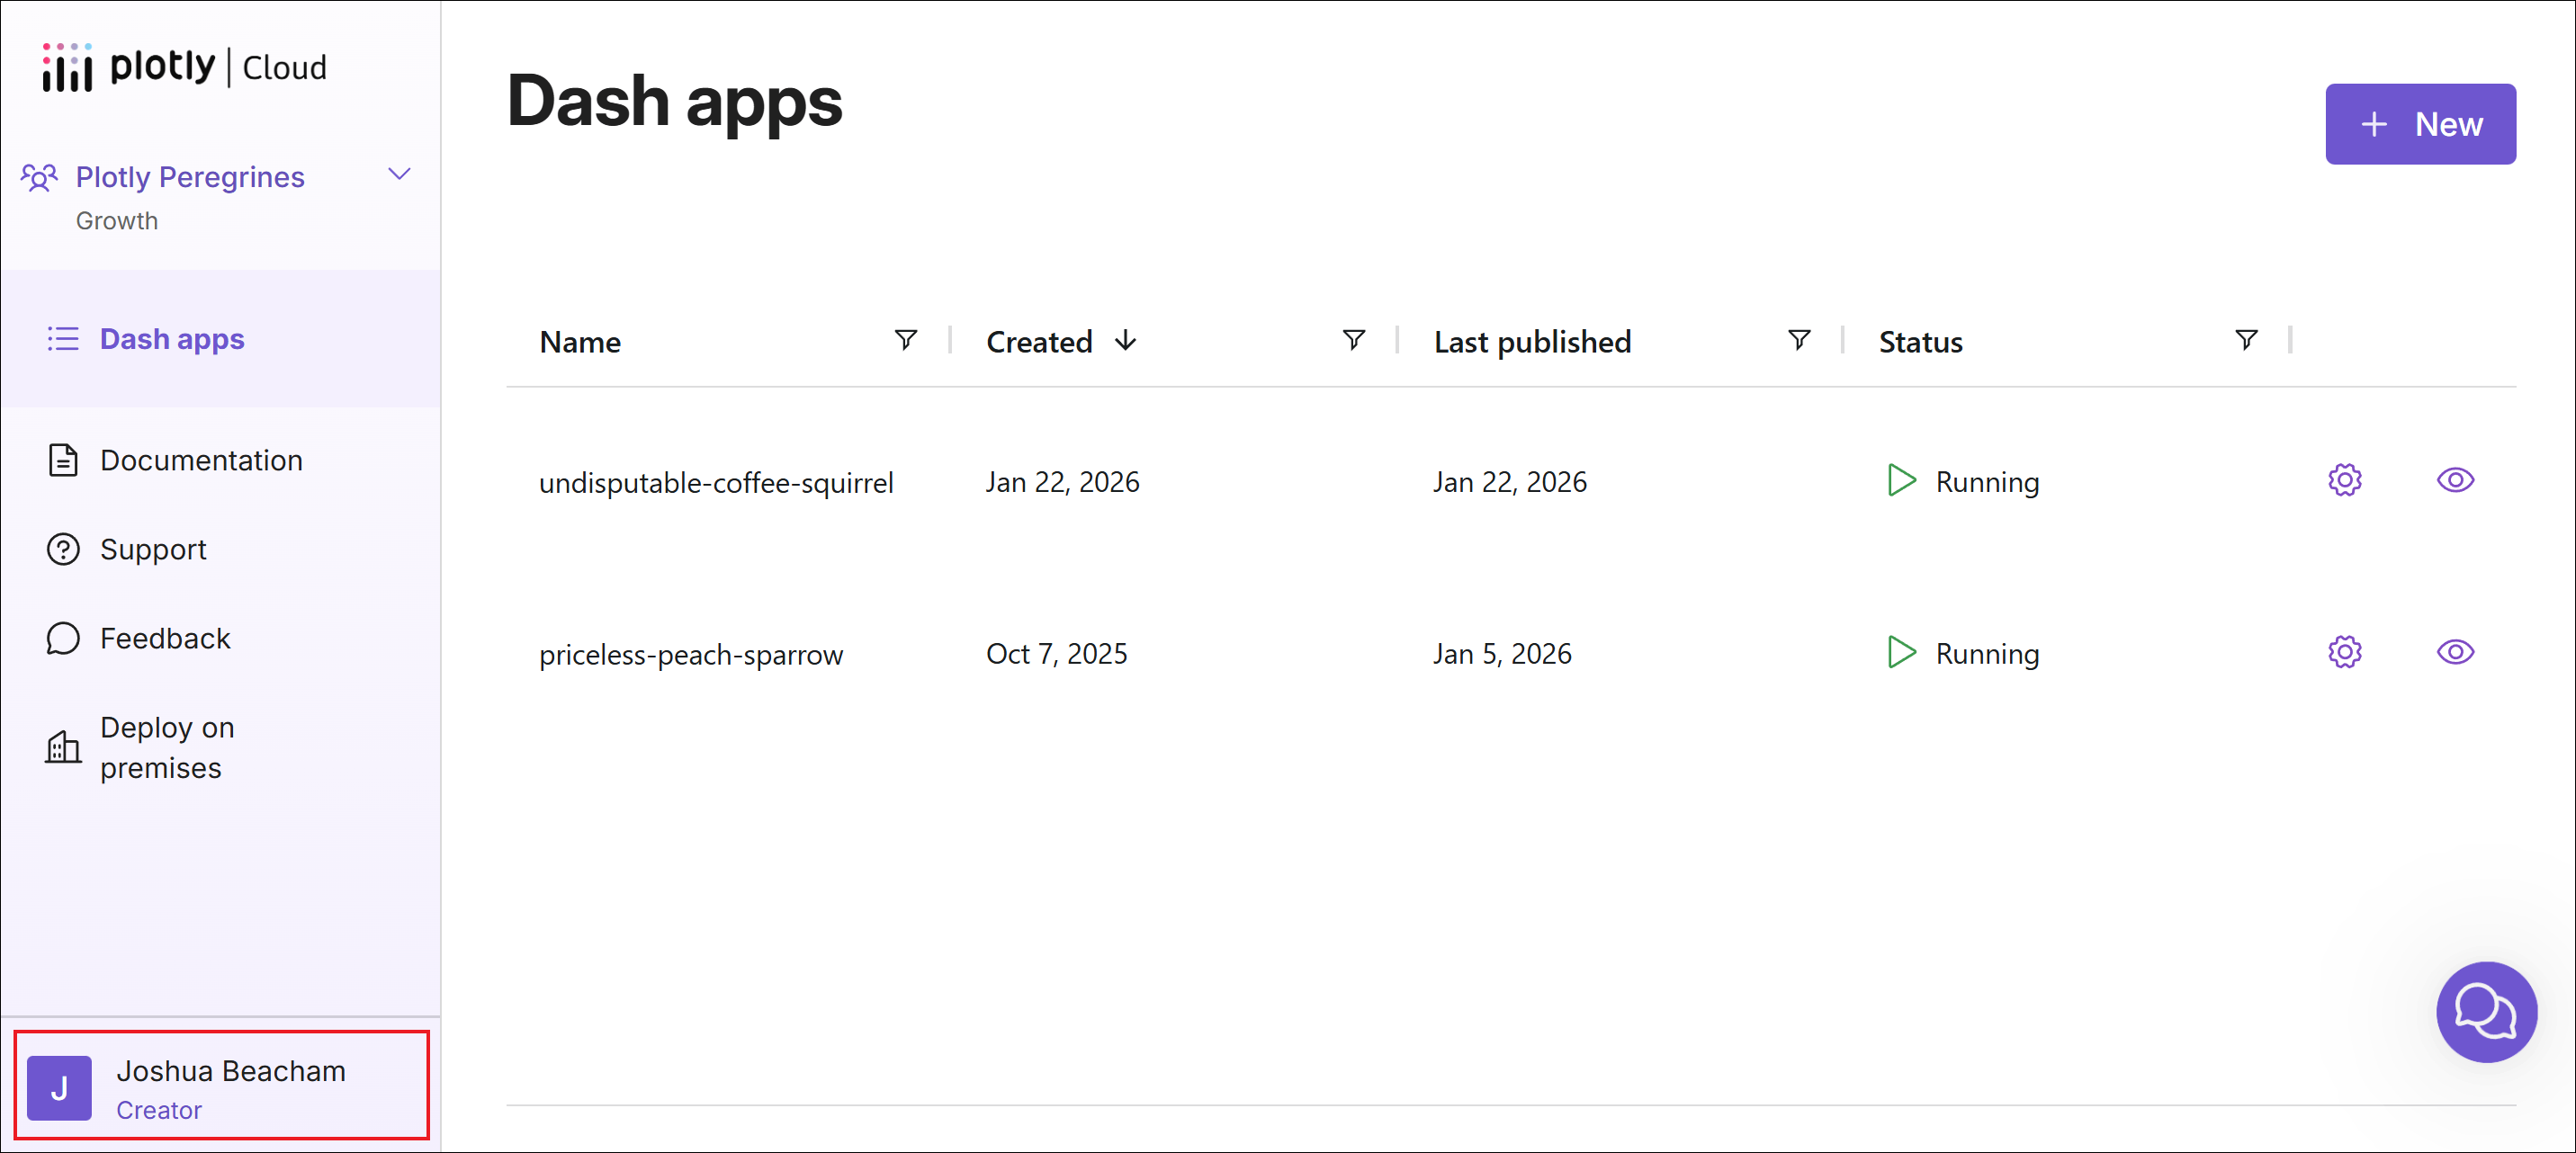Click the Running status icon for undisputable-coffee-squirrel
Image resolution: width=2576 pixels, height=1153 pixels.
point(1900,481)
